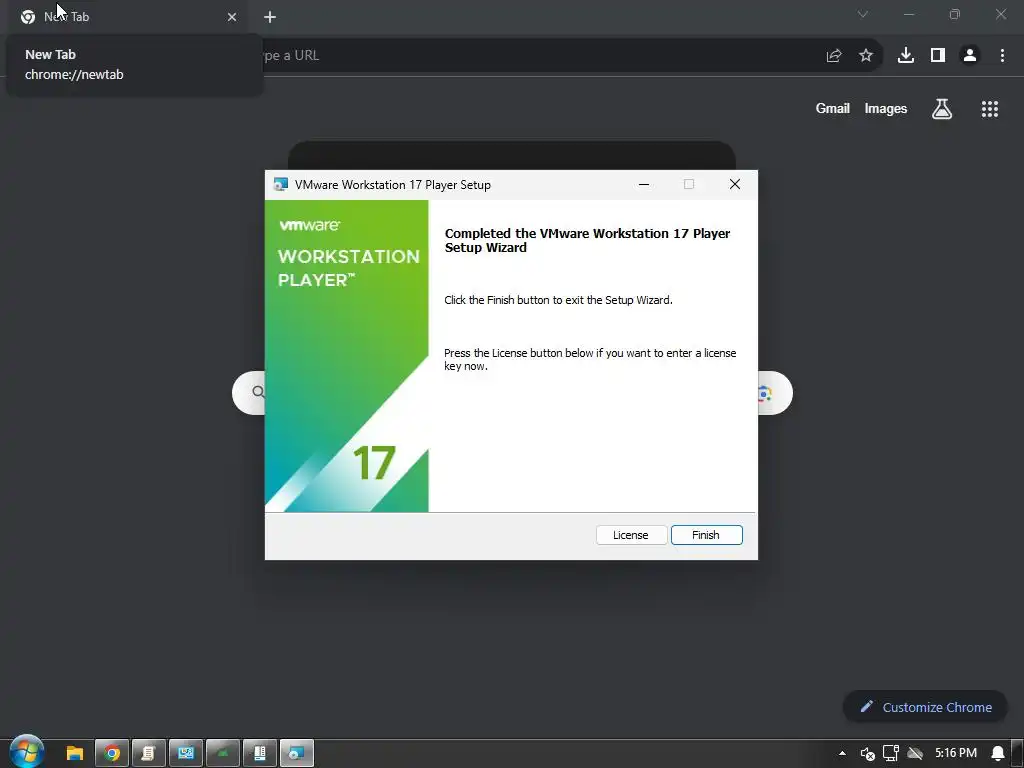Image resolution: width=1024 pixels, height=768 pixels.
Task: Select the New Tab tab in Chrome
Action: (x=128, y=17)
